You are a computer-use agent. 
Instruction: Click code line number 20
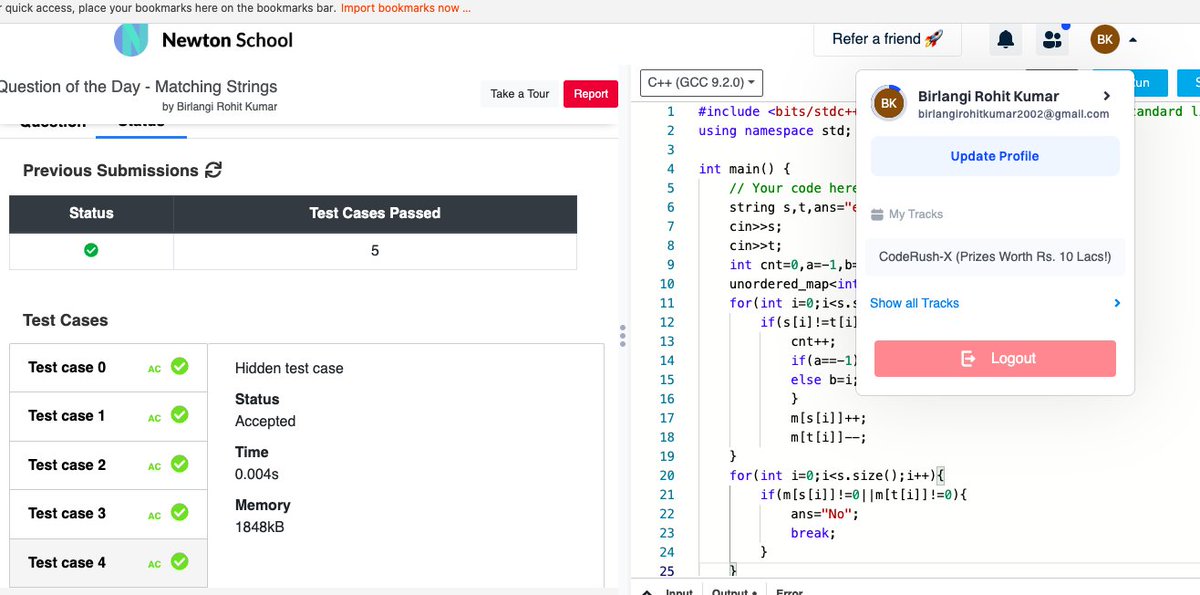click(x=667, y=475)
